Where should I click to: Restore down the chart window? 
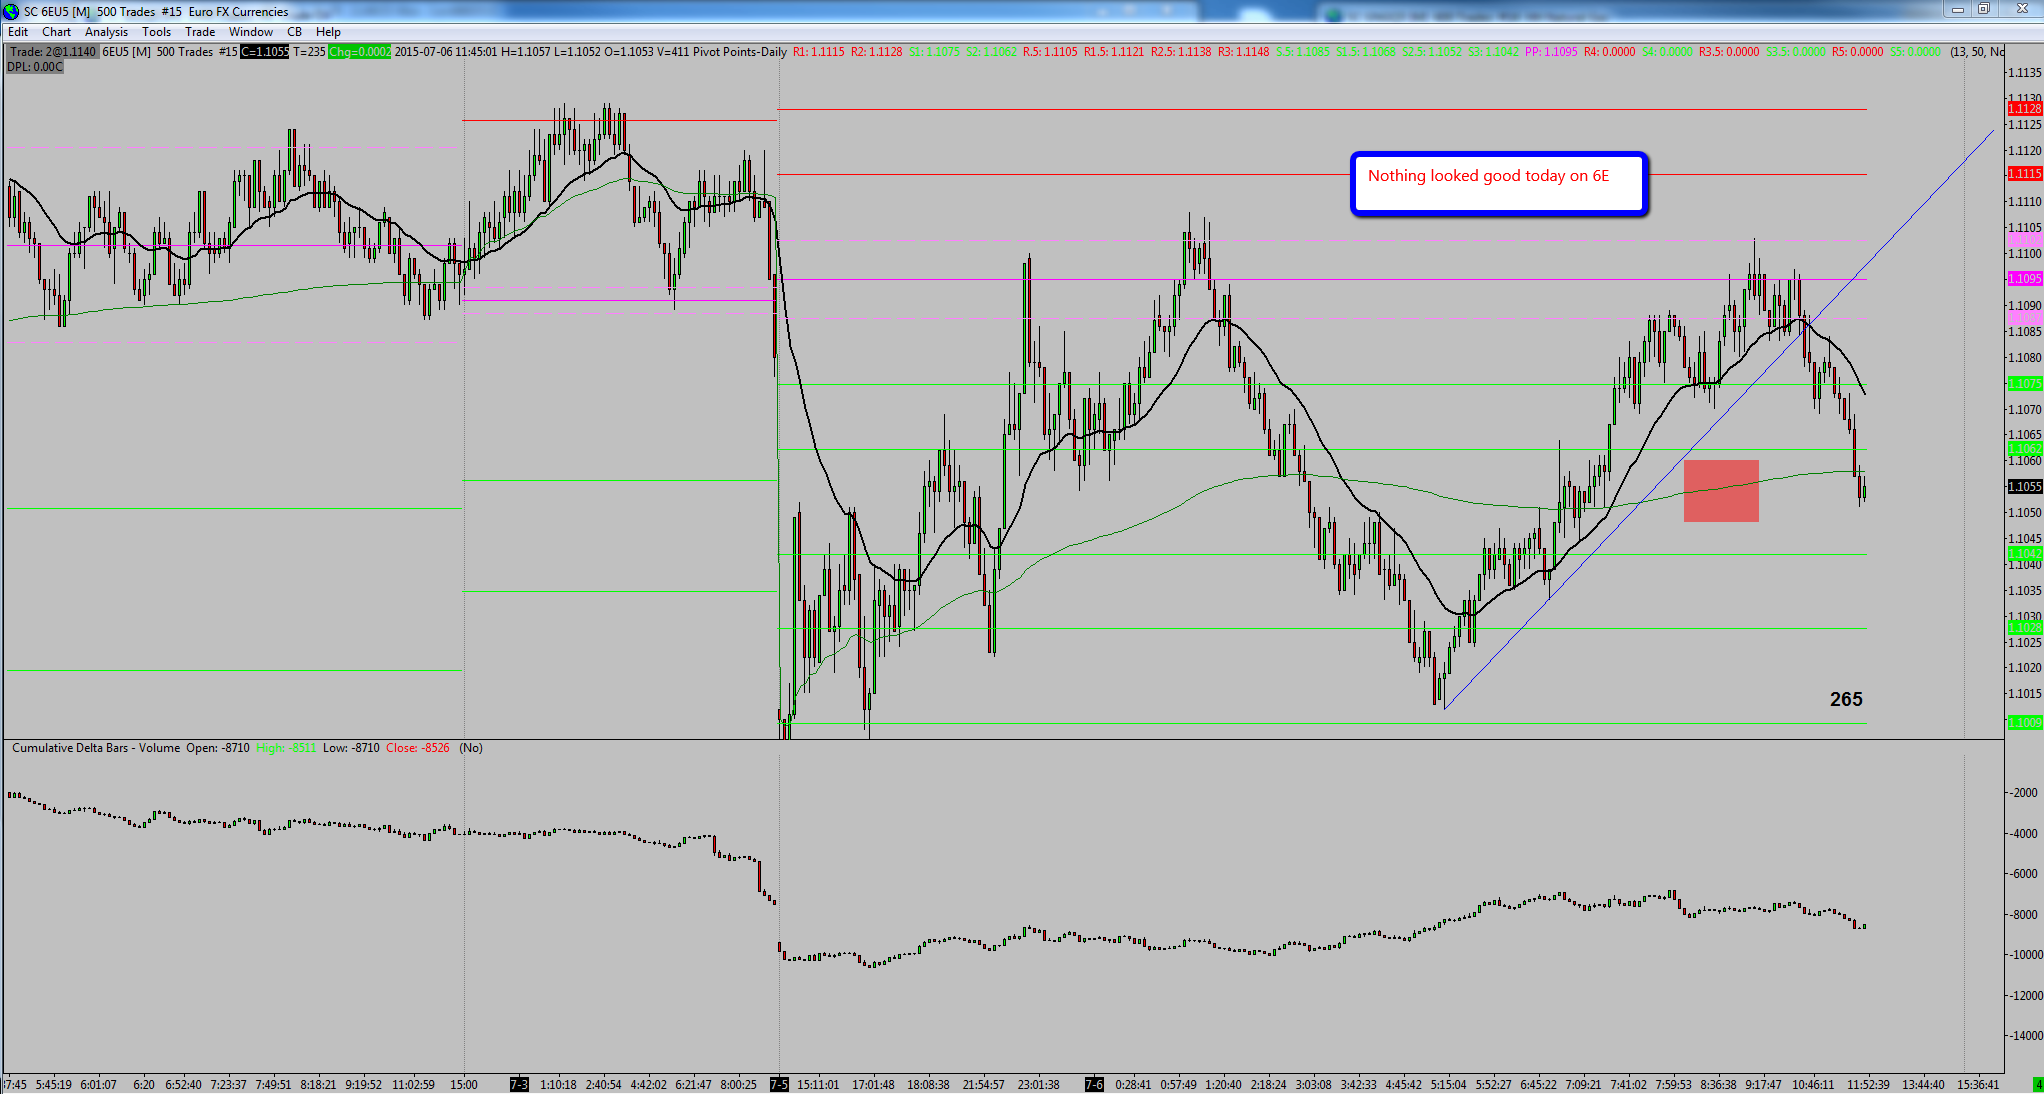coord(1983,10)
